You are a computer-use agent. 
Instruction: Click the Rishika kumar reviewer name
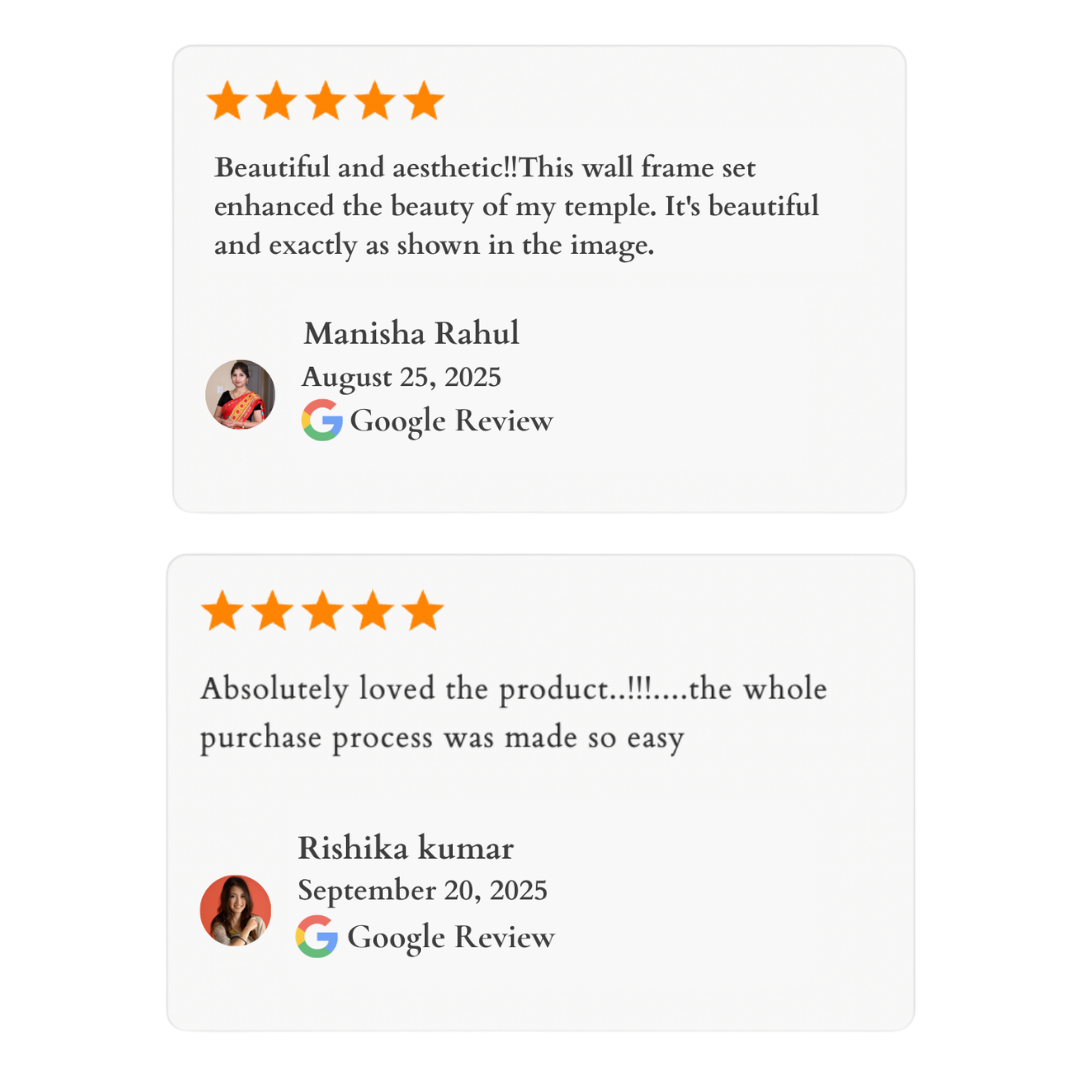point(405,849)
